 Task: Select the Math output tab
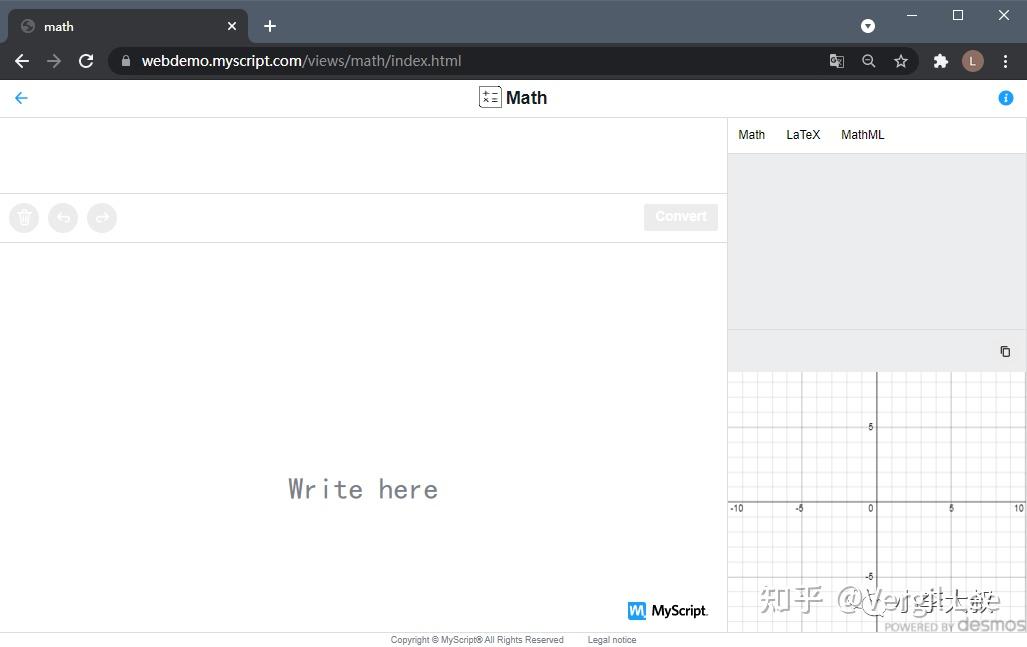(x=751, y=134)
